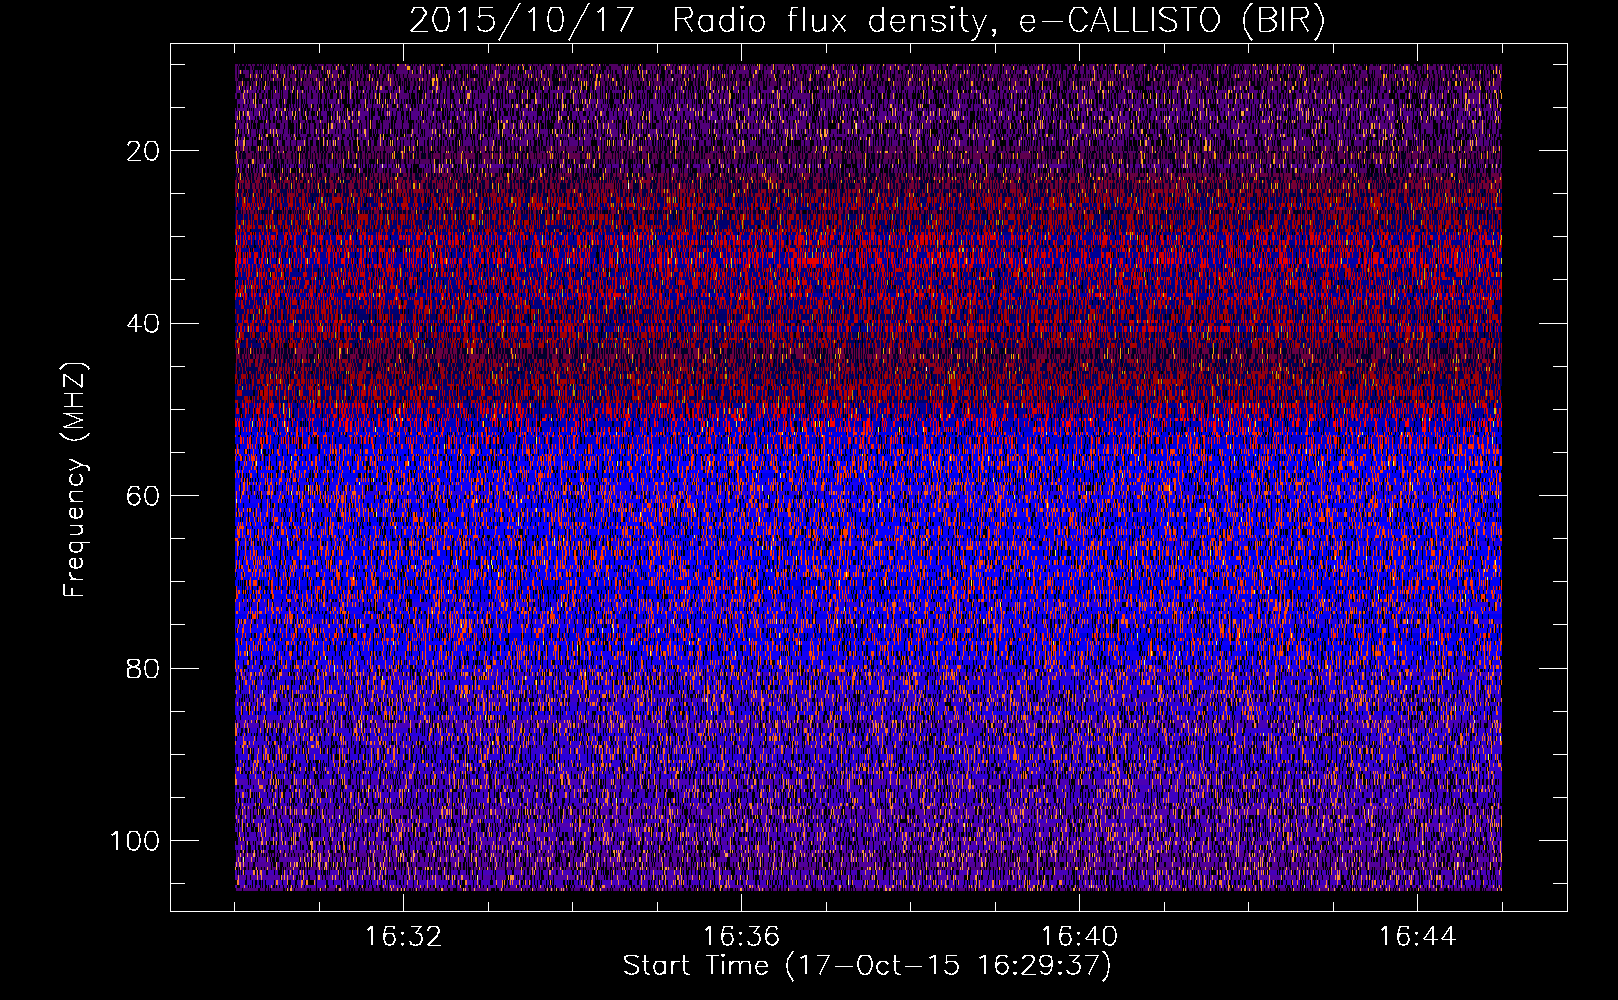Click the '40' frequency tick label
The width and height of the screenshot is (1618, 1000).
pos(144,324)
